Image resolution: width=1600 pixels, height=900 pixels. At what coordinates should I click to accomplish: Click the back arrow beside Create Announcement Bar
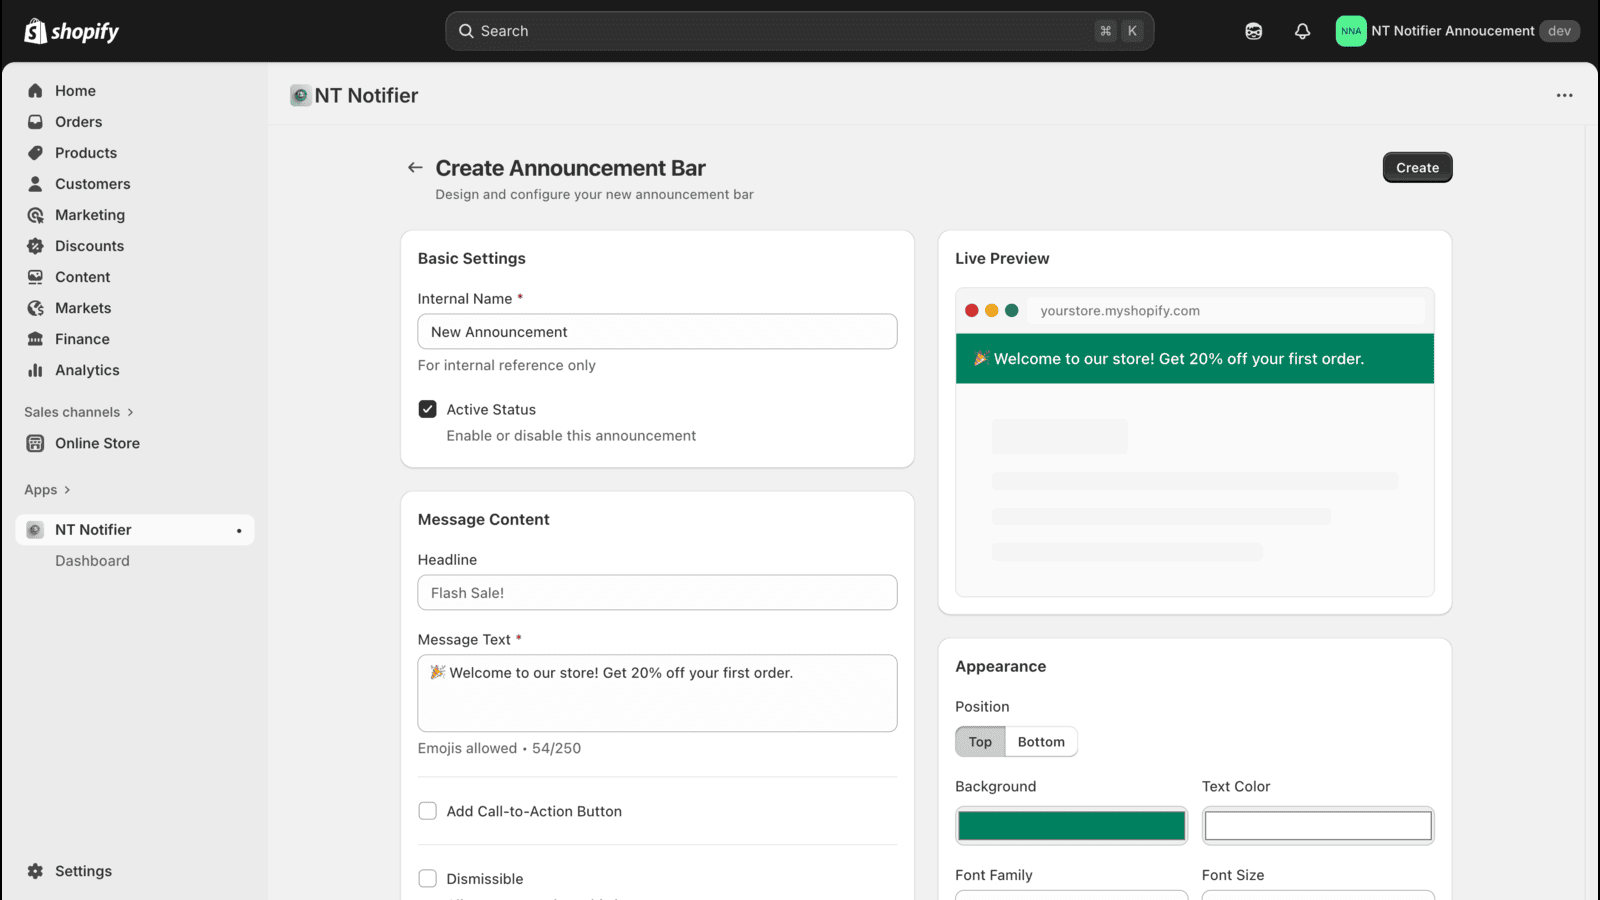415,168
